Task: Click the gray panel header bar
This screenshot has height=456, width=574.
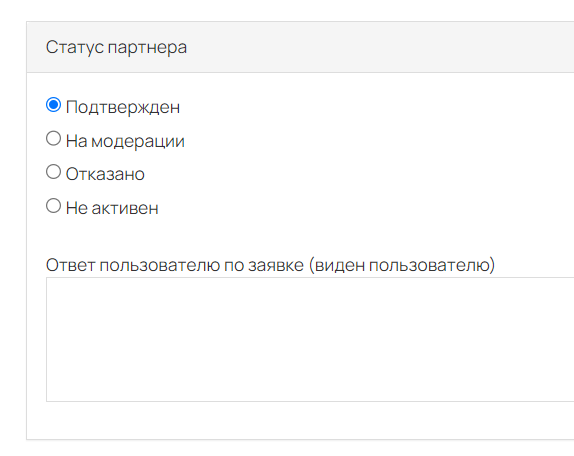Action: pyautogui.click(x=300, y=47)
